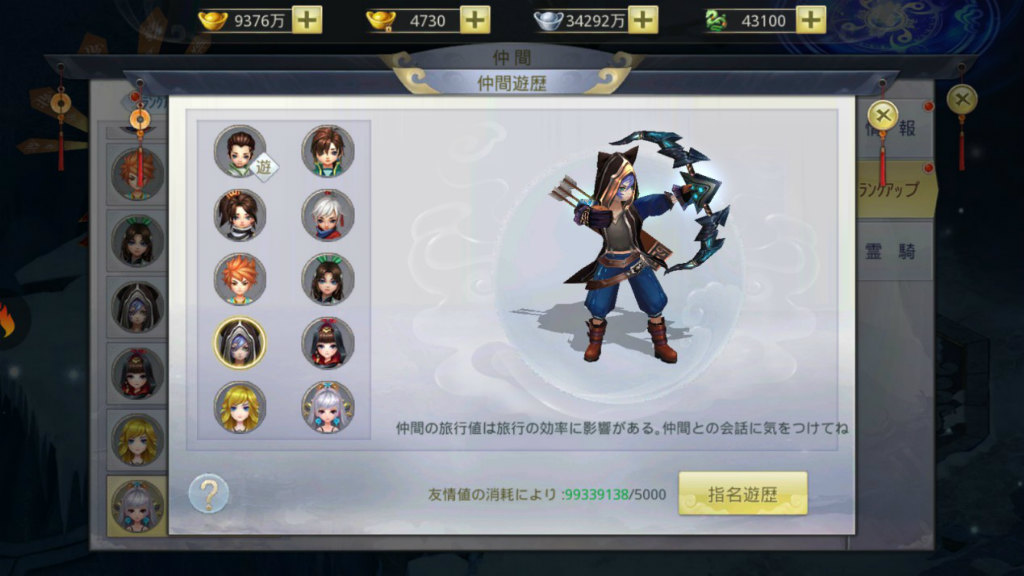Choose orange spiky-haired companion in grid

(x=240, y=280)
